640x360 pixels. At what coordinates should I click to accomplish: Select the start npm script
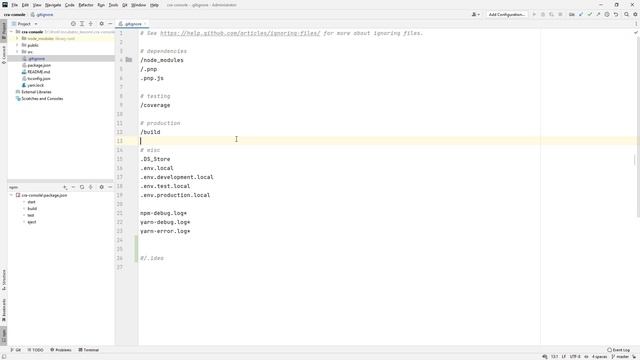[x=31, y=202]
